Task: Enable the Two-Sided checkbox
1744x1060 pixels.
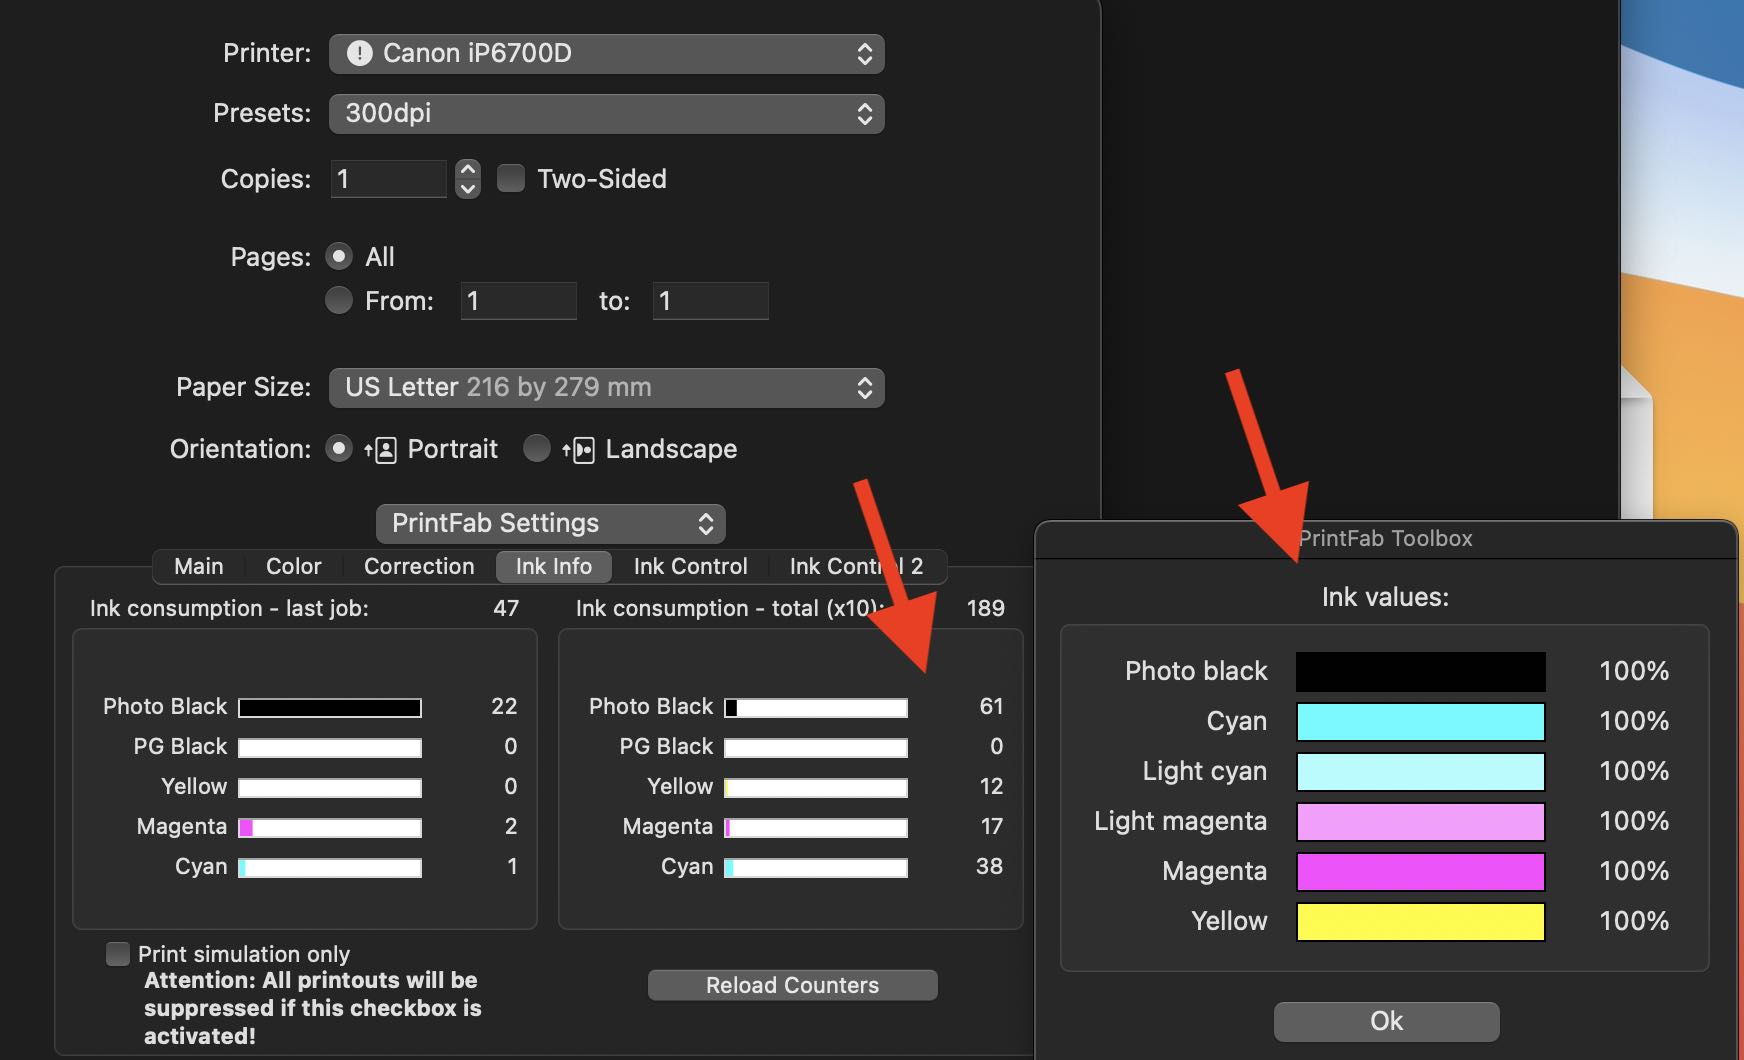Action: (511, 179)
